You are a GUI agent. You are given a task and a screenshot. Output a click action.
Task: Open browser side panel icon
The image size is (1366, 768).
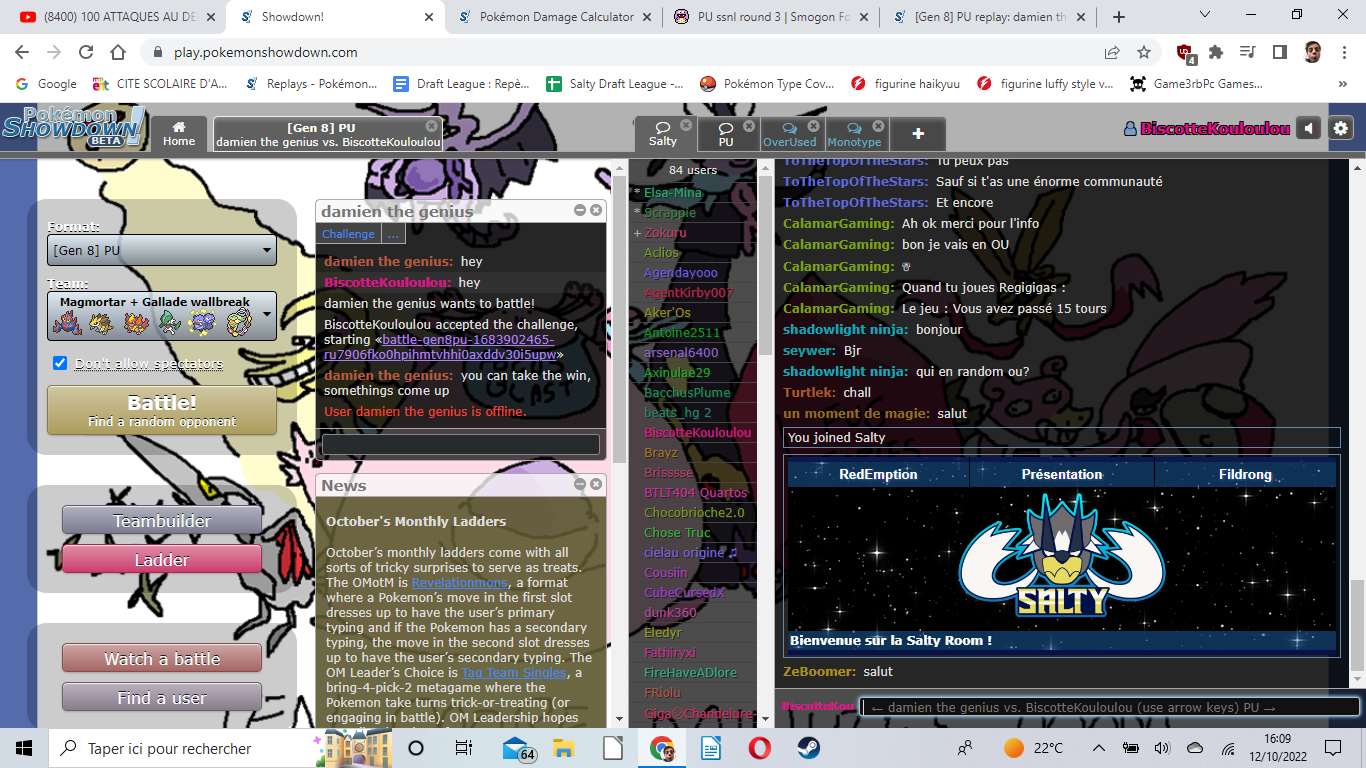(1279, 52)
